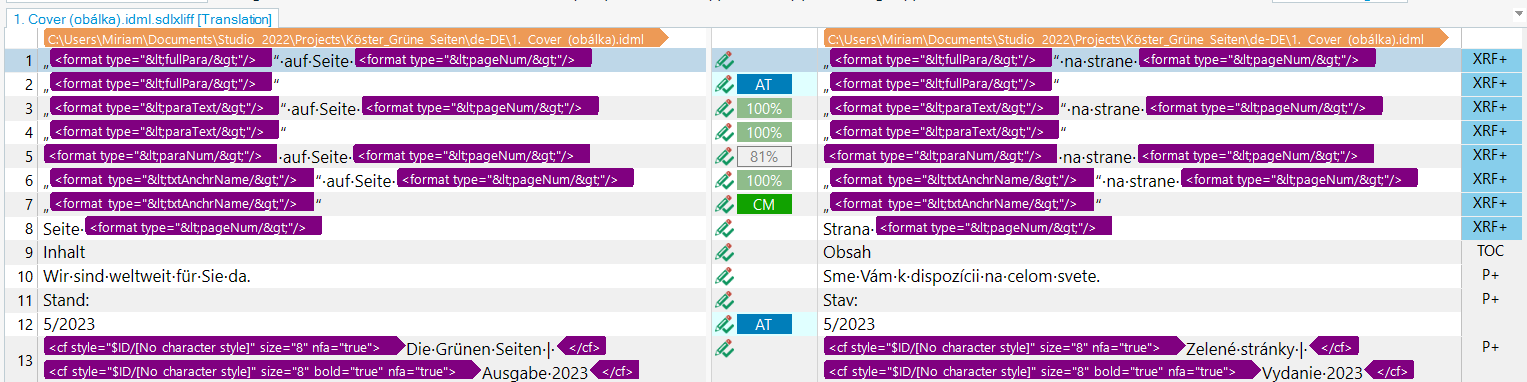Click the XRF+ structure cell of segment 5

[x=1490, y=156]
